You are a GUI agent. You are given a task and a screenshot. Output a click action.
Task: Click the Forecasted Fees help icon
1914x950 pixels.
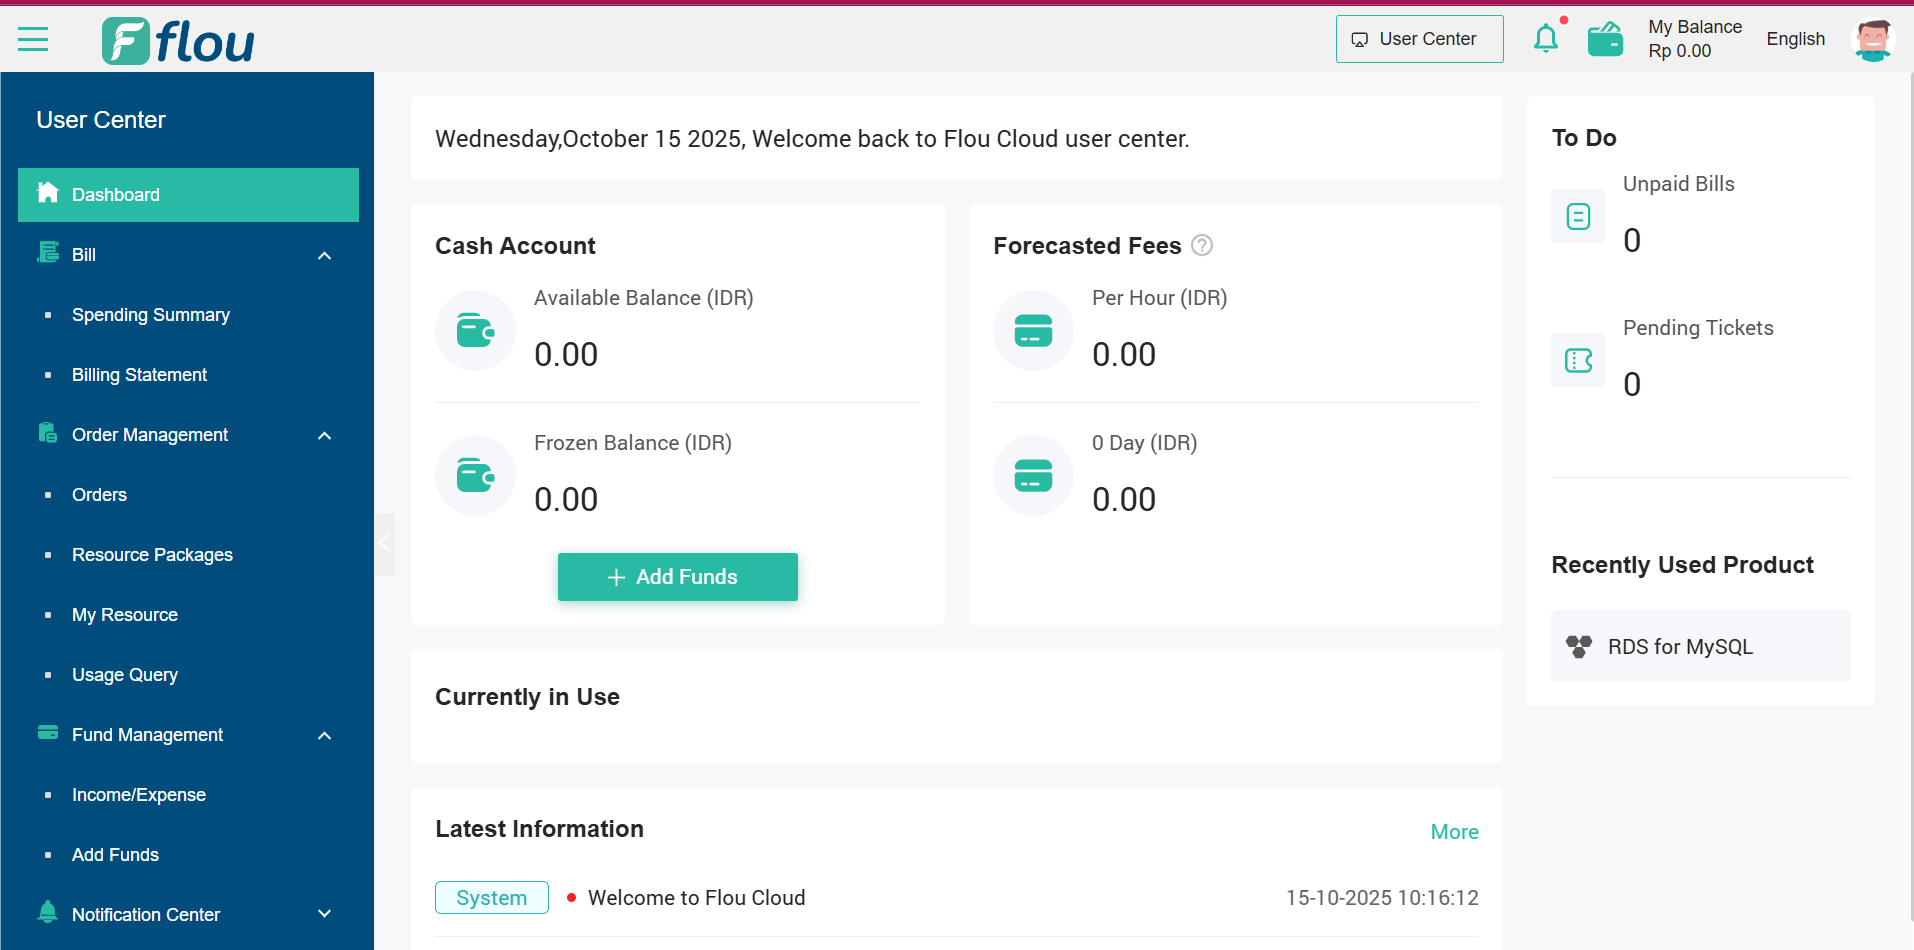(1202, 245)
